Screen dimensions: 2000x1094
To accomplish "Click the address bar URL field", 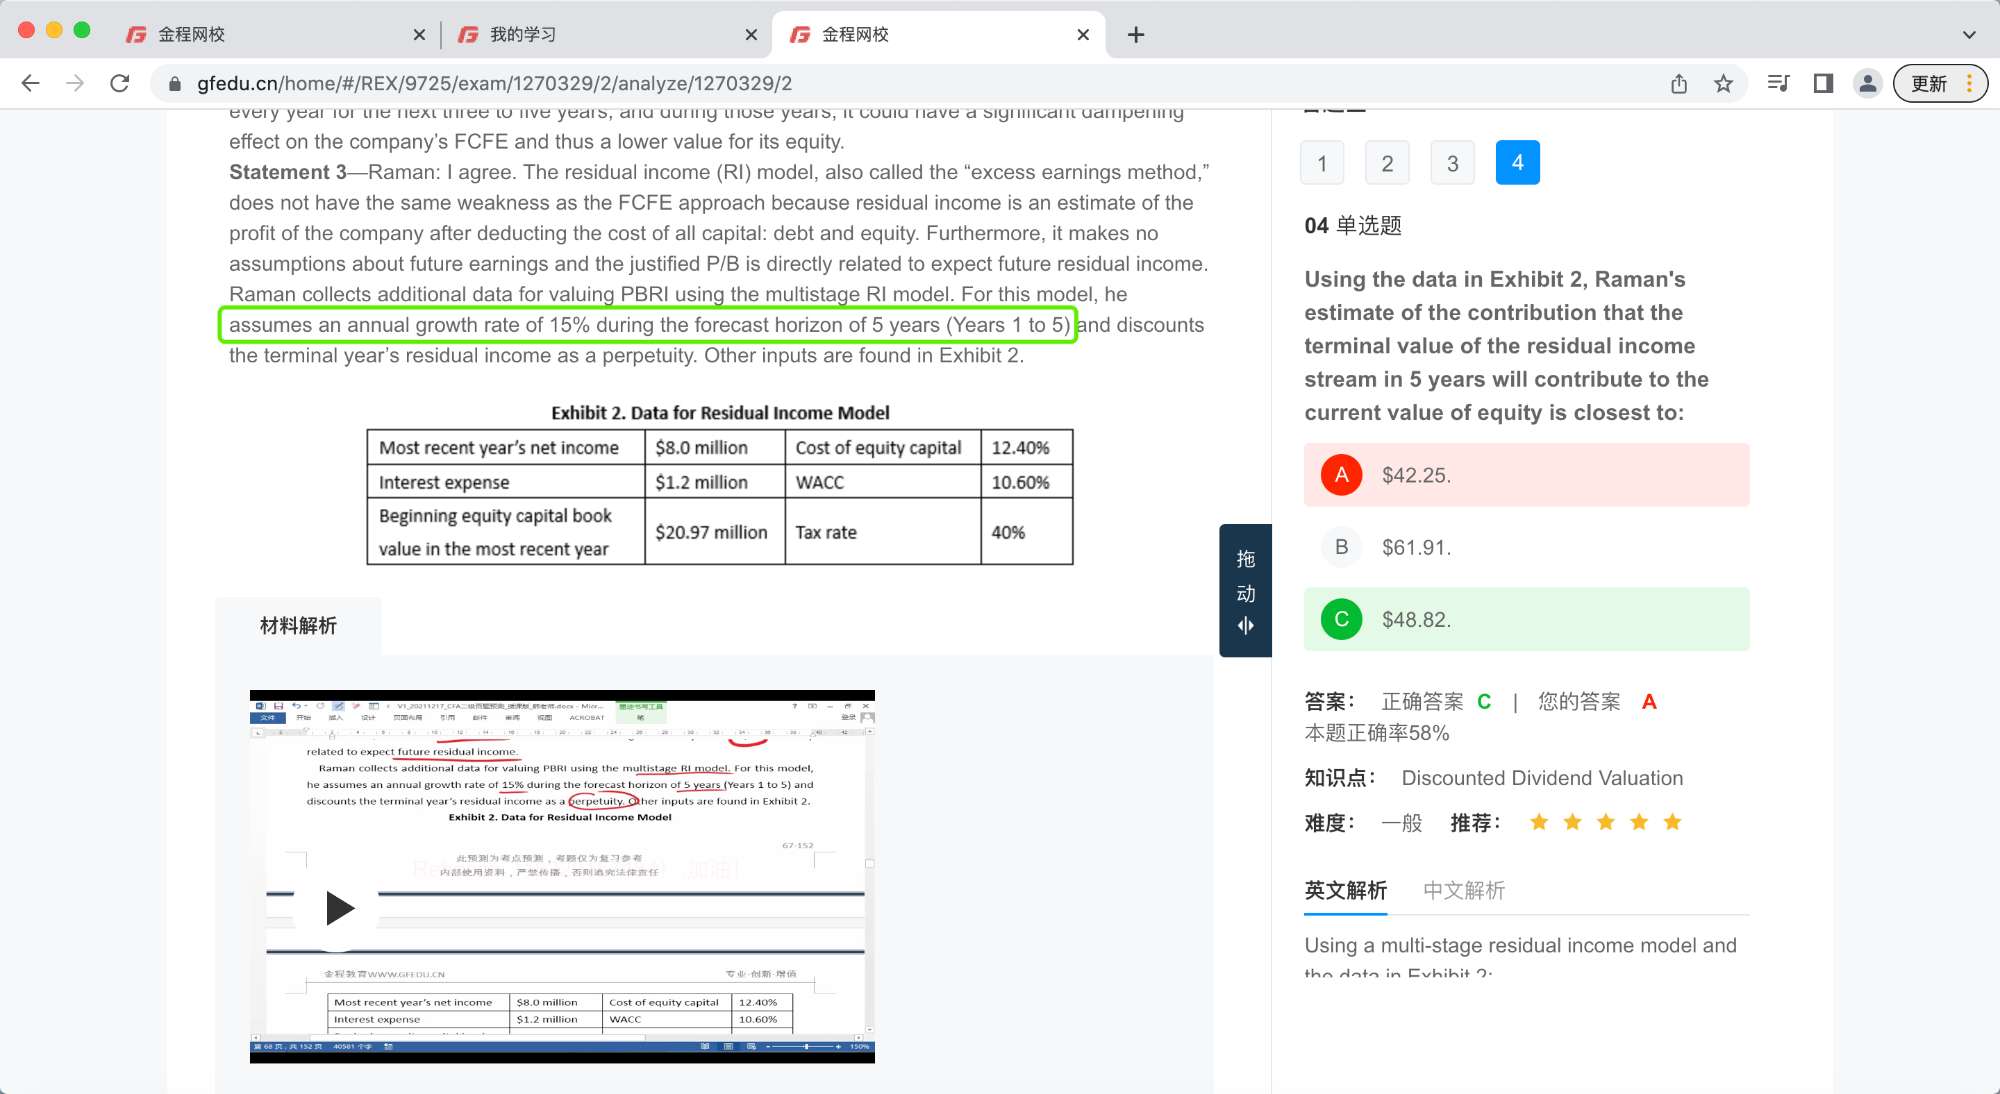I will pos(900,84).
